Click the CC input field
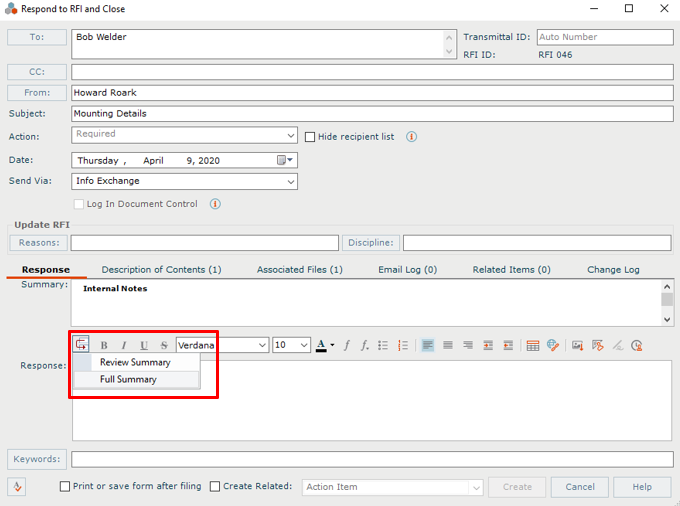The image size is (680, 506). click(x=372, y=72)
